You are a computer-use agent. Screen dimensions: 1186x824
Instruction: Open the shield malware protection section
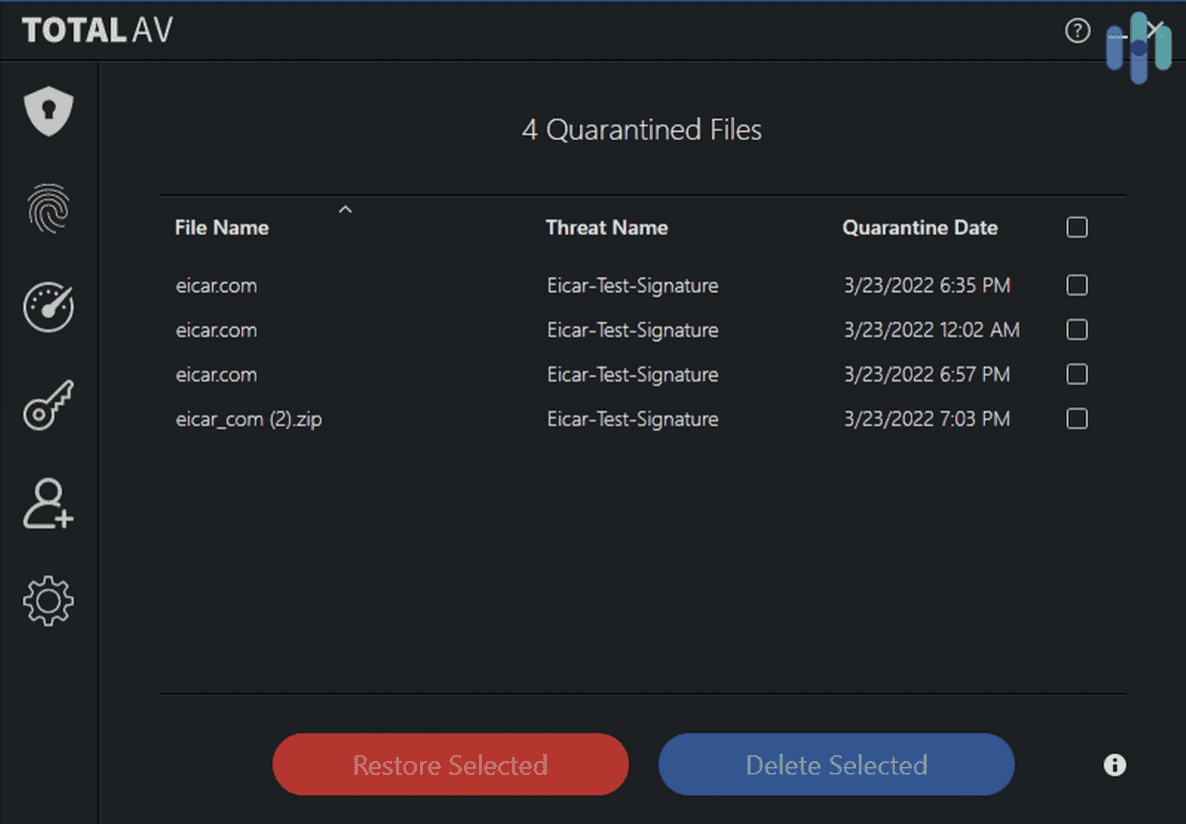pyautogui.click(x=49, y=111)
